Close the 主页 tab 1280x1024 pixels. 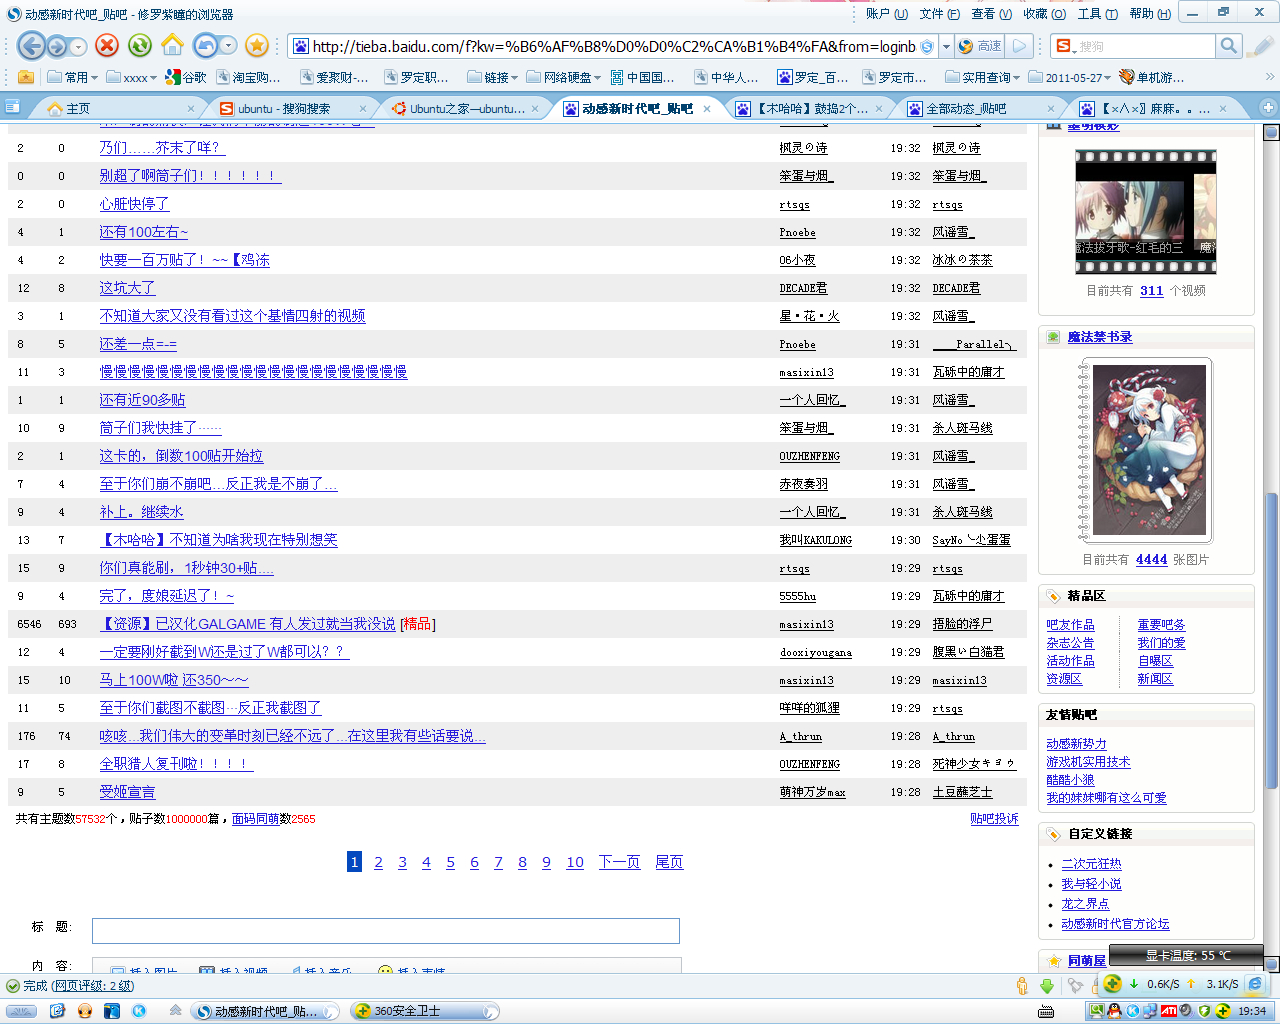(x=191, y=109)
